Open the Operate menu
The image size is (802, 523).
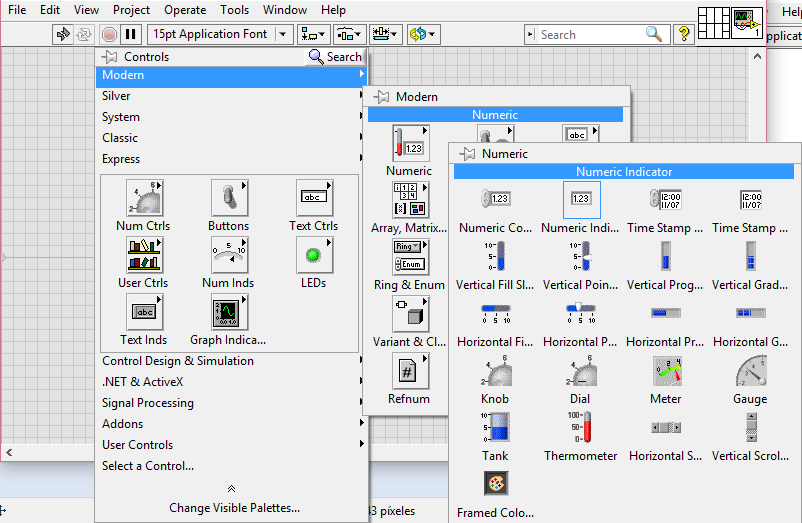tap(185, 10)
